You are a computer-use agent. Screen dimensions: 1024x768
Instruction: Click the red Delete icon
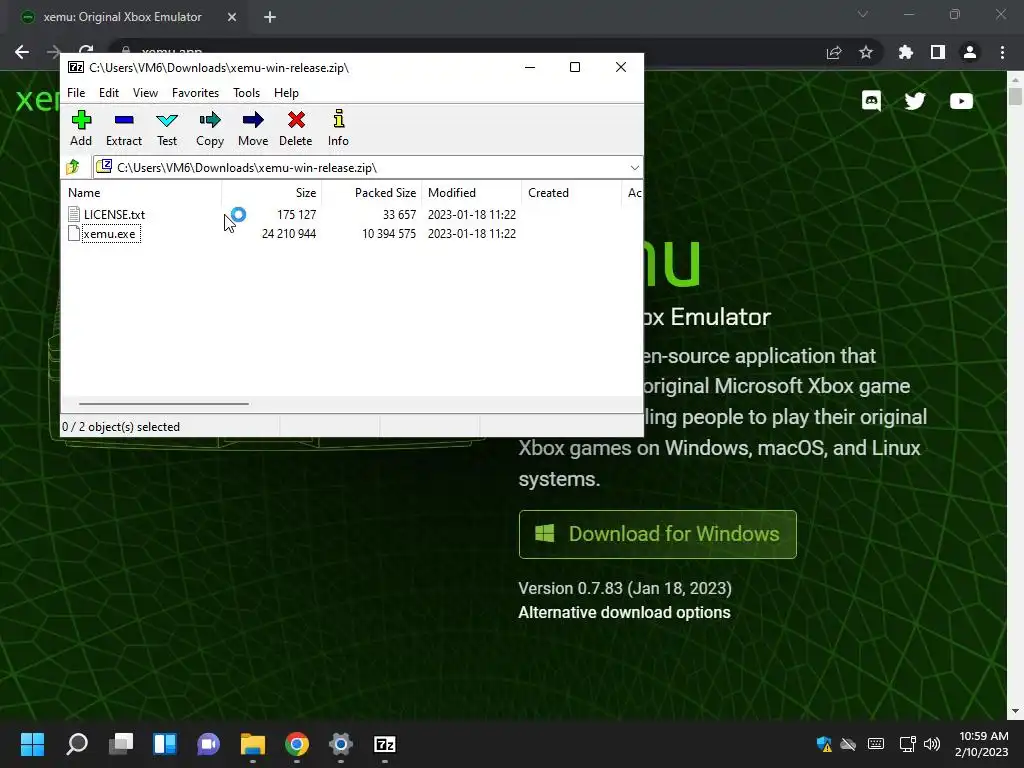tap(296, 128)
